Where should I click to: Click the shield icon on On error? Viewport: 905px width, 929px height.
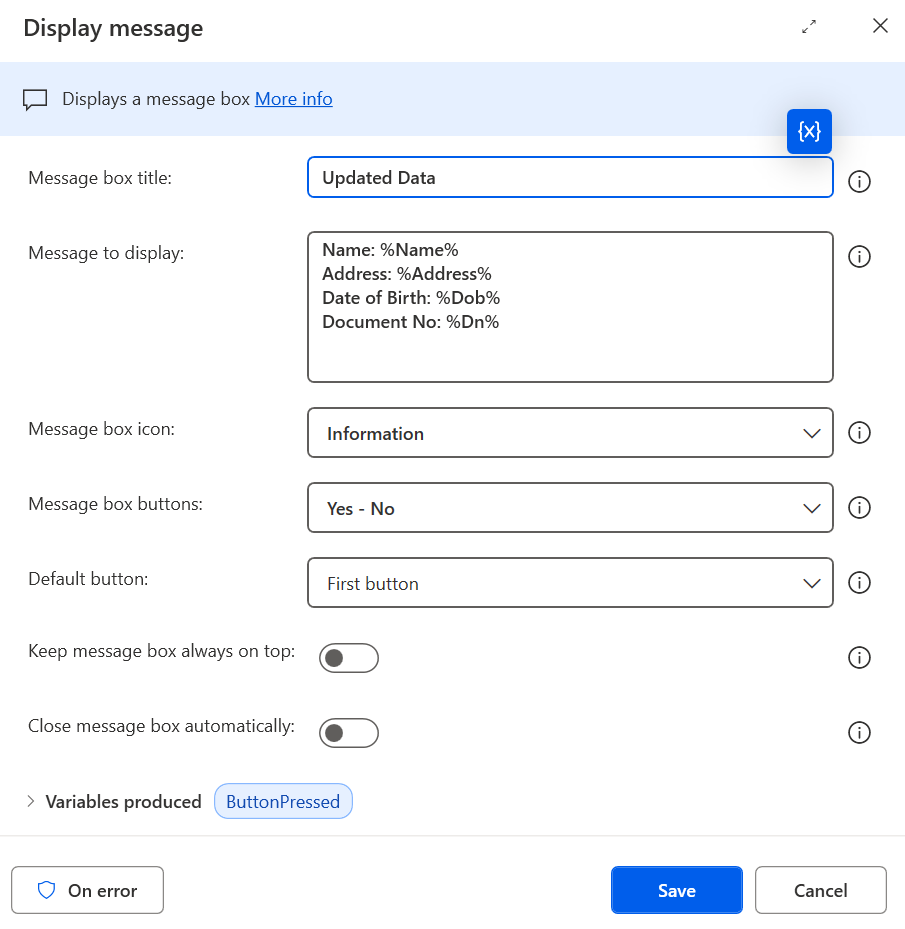[46, 890]
